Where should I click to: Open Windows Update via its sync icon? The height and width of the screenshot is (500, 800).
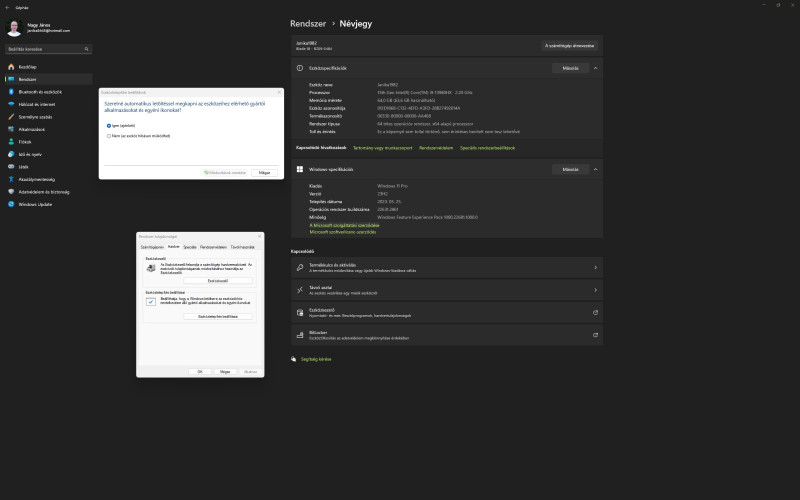11,204
